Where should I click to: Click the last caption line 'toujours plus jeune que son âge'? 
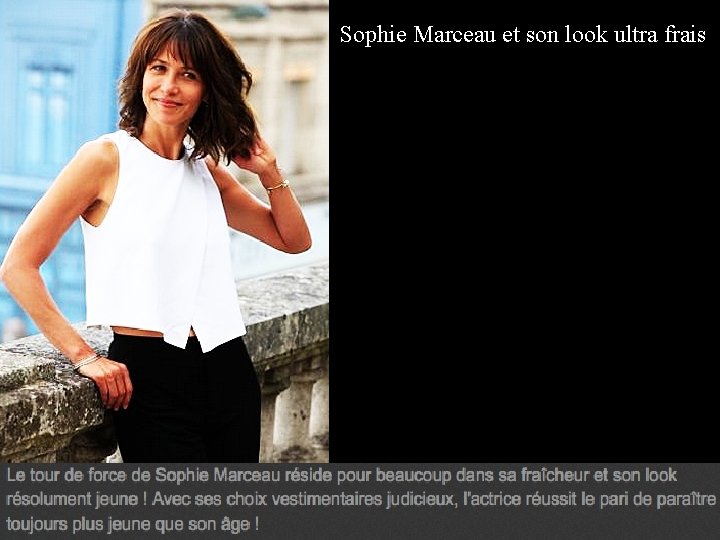132,524
